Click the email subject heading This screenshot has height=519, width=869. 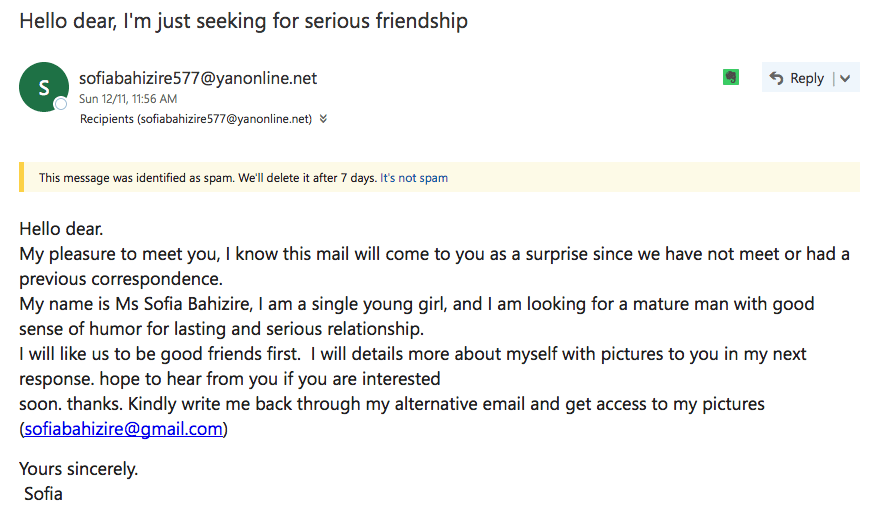243,21
